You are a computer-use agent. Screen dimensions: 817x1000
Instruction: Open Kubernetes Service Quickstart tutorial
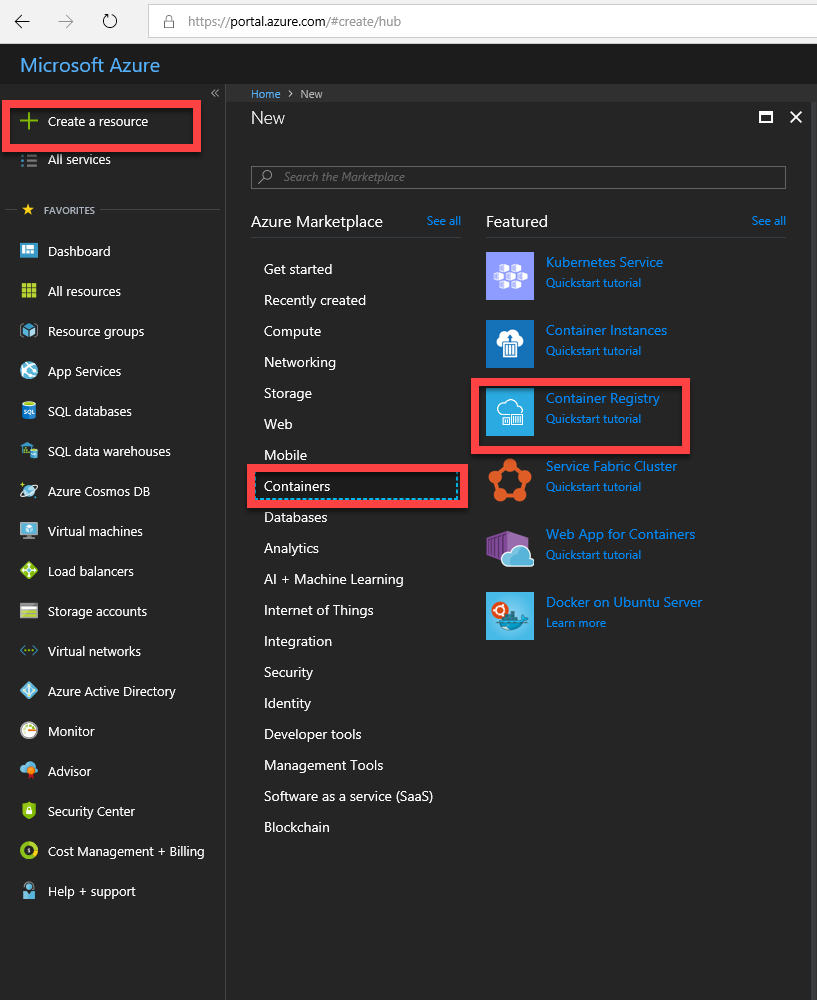coord(593,283)
